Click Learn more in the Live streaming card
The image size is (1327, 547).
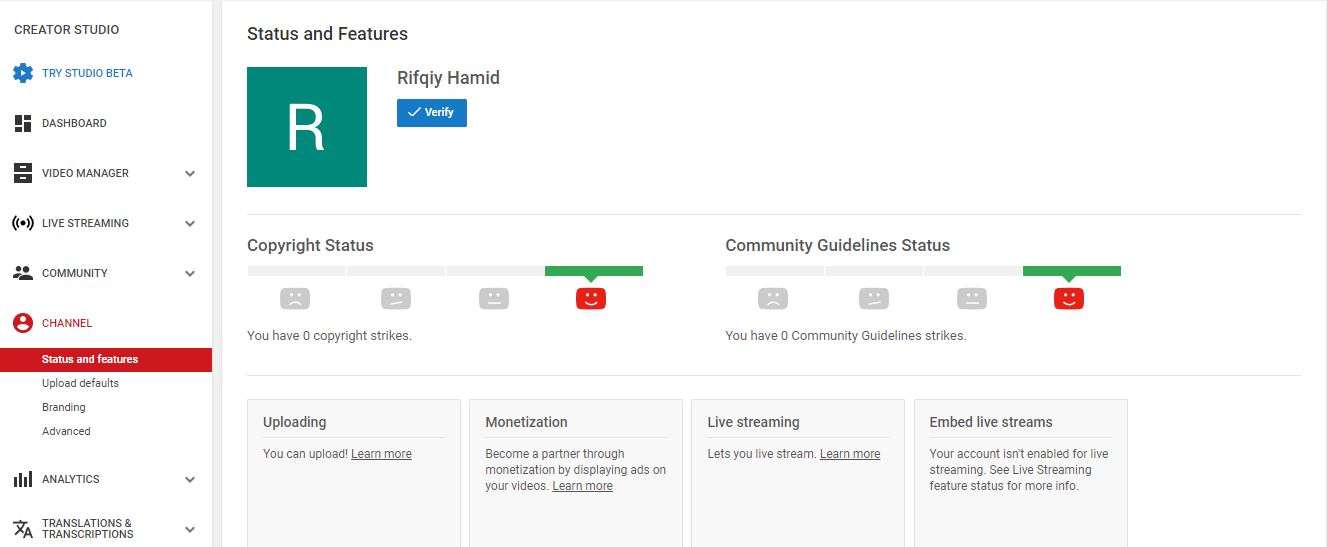(x=850, y=454)
